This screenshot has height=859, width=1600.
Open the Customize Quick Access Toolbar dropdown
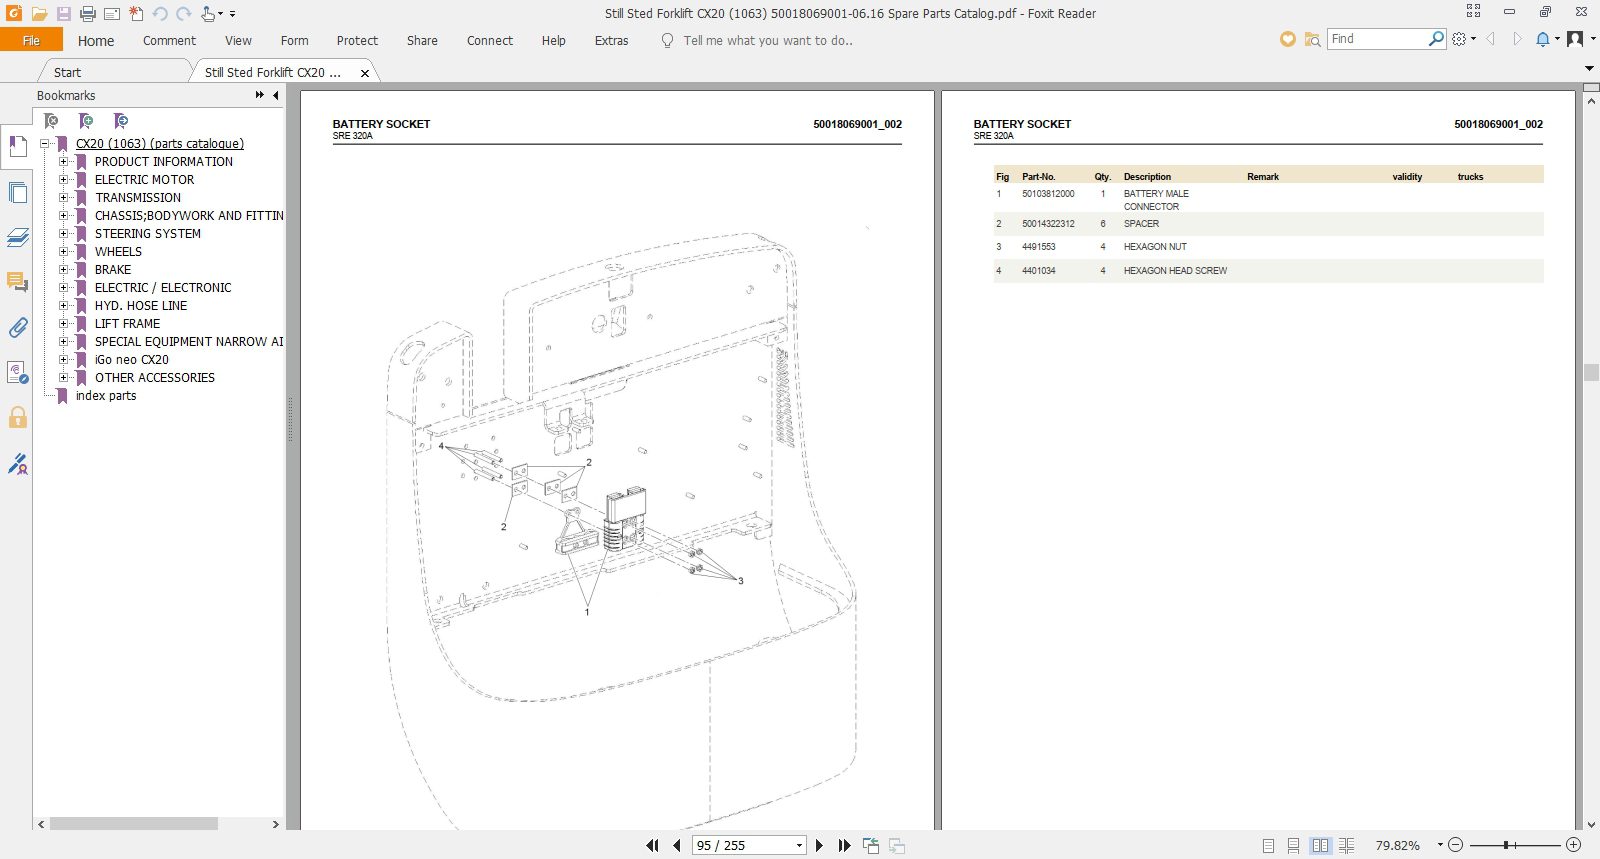(233, 14)
